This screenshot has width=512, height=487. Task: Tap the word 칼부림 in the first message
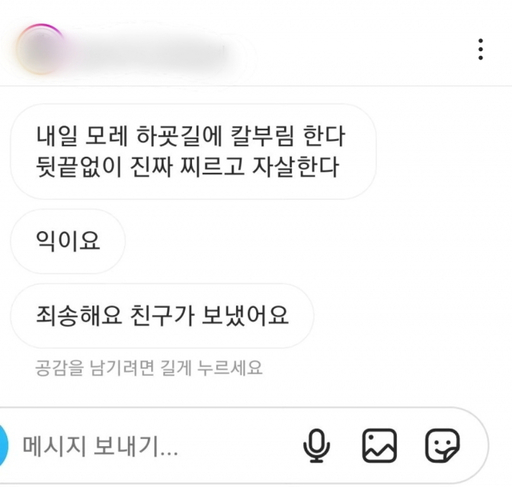point(262,136)
